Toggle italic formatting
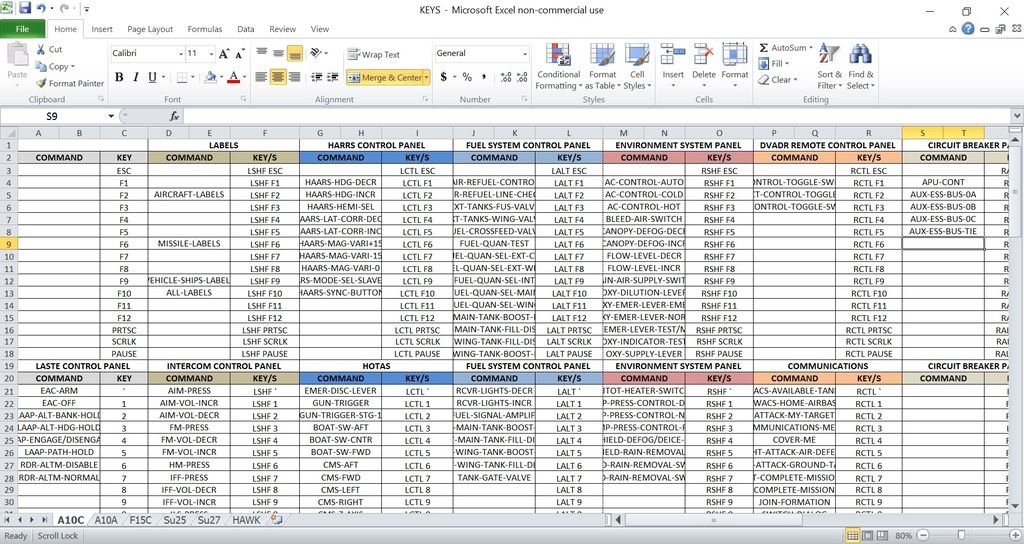The width and height of the screenshot is (1024, 544). pos(136,77)
